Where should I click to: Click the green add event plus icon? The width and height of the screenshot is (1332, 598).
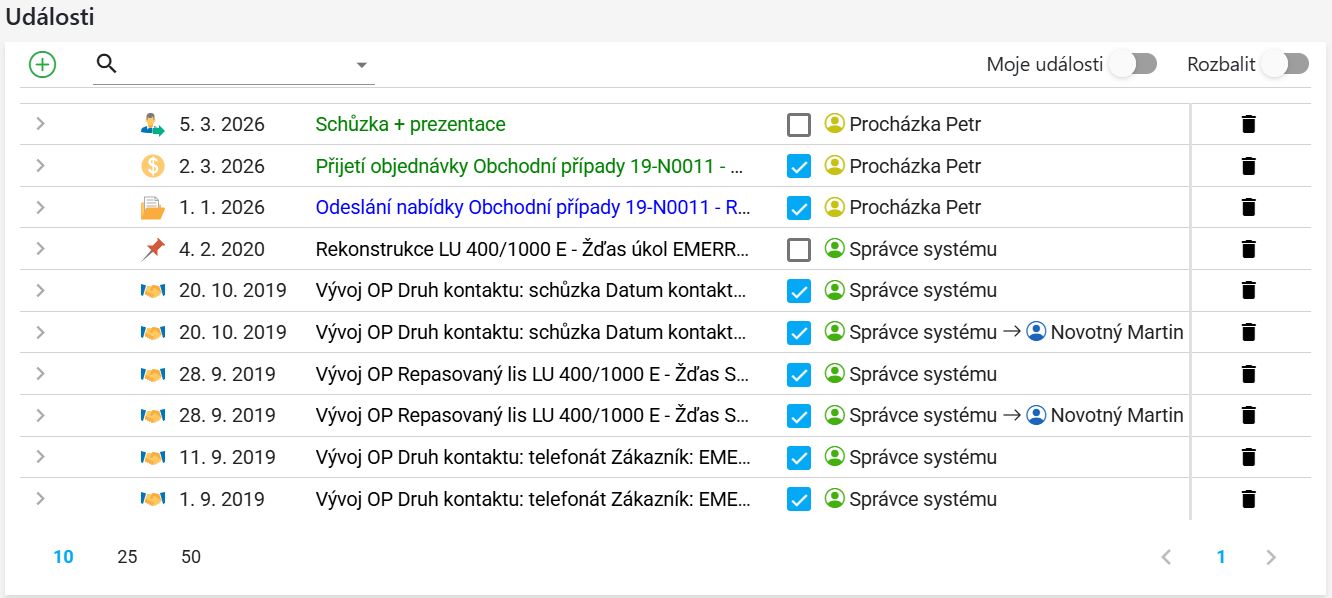[x=42, y=65]
